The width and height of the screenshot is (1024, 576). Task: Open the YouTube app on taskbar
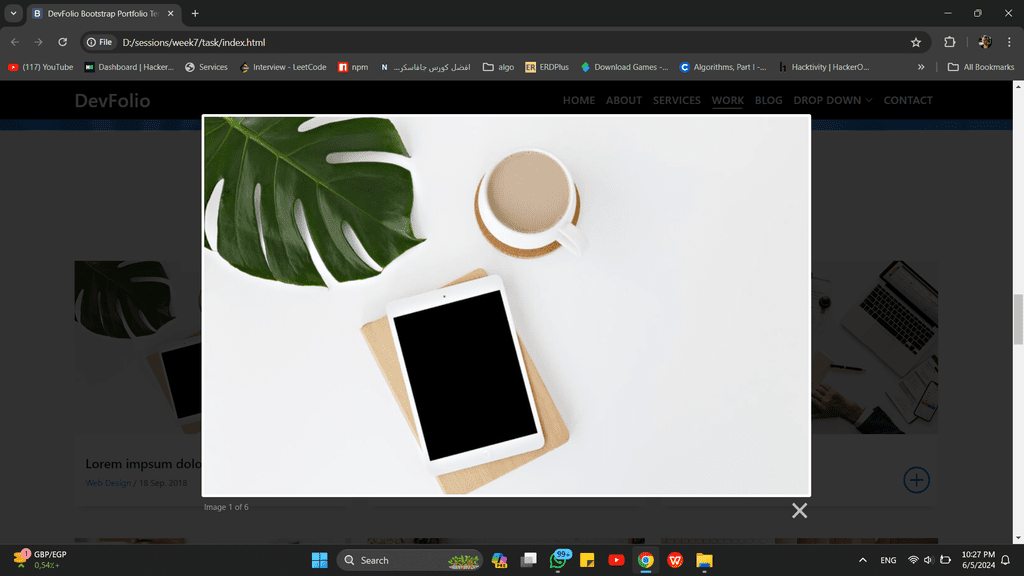616,560
